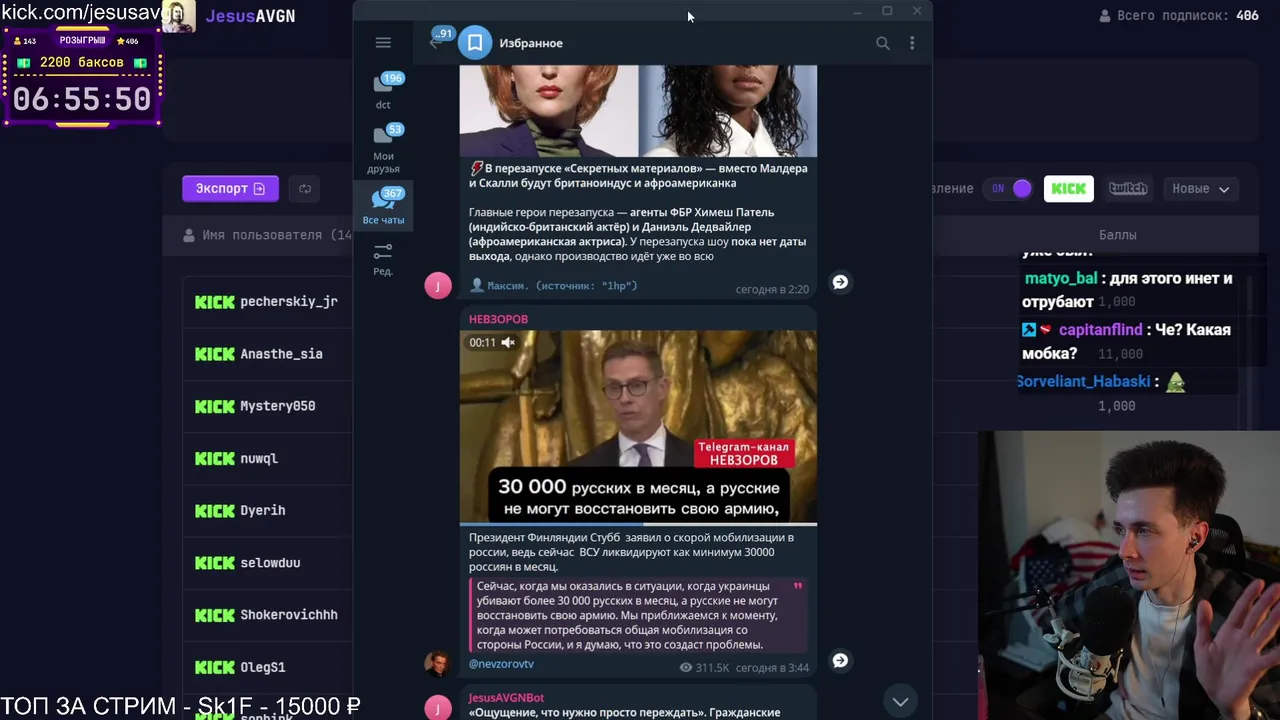Click the Nevzorov avatar beside video post
1280x720 pixels.
click(438, 663)
